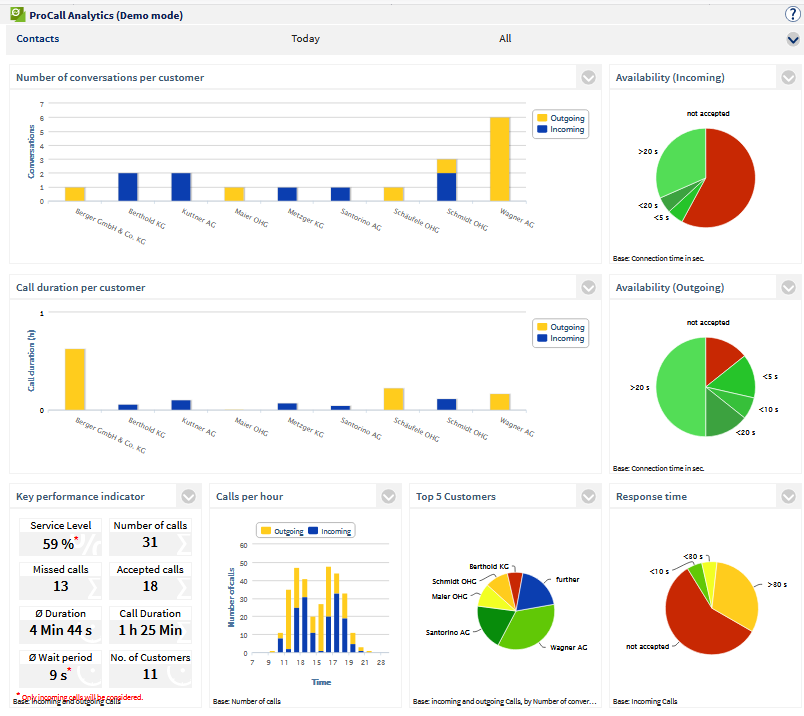Toggle Outgoing legend swatch in call duration chart
Viewport: 804px width, 716px height.
542,327
